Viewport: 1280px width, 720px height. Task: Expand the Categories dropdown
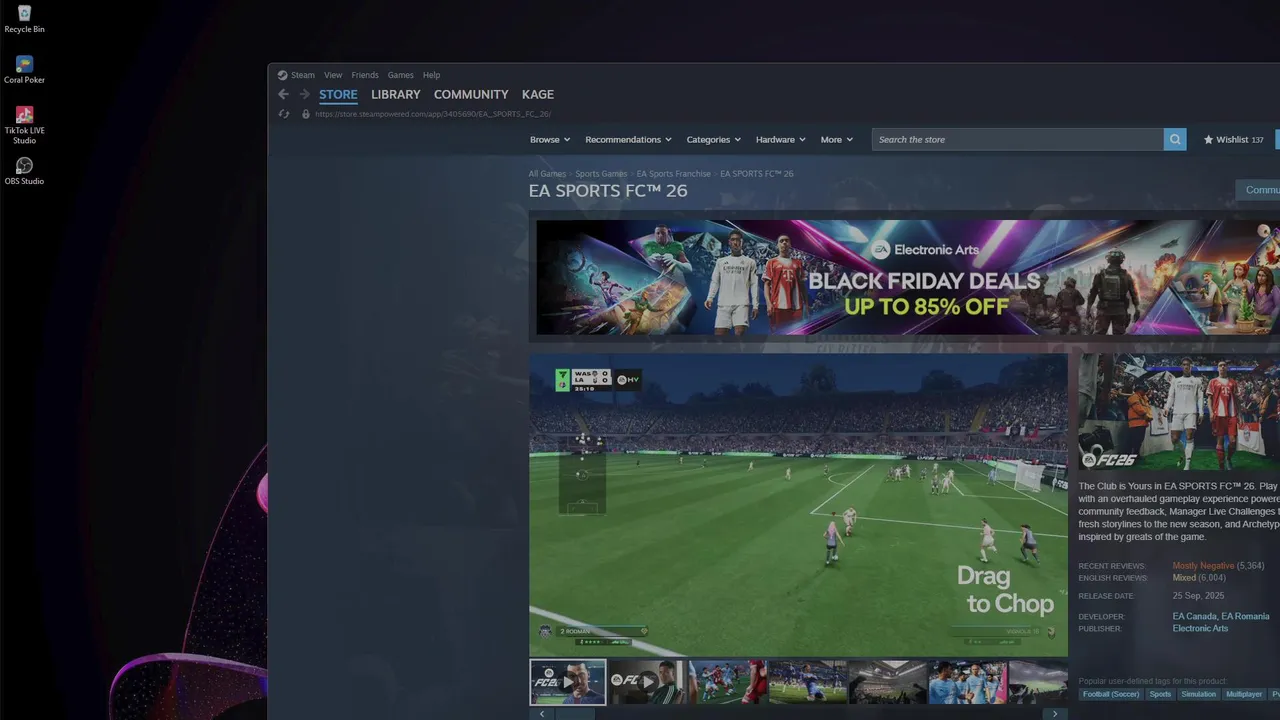713,140
